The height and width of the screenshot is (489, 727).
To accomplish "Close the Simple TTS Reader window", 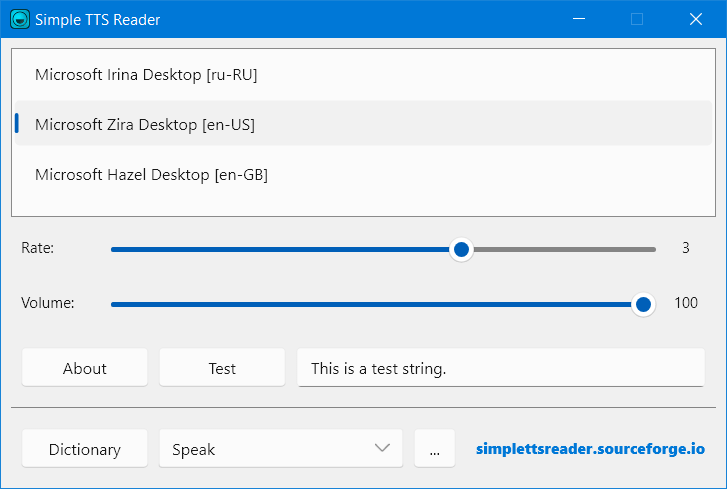I will point(696,19).
